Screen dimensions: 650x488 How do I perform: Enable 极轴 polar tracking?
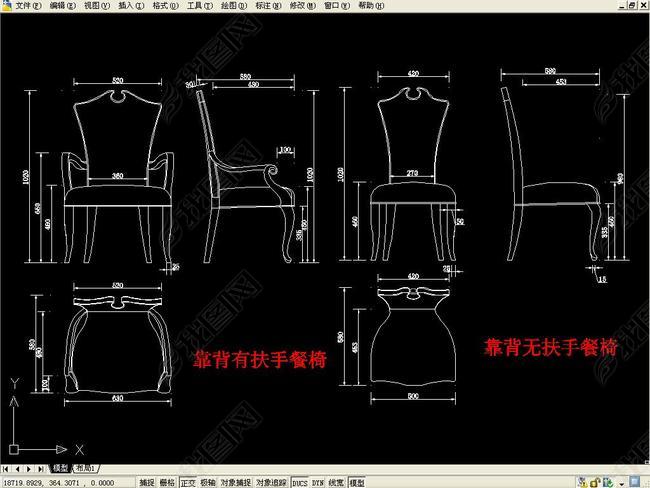click(207, 482)
